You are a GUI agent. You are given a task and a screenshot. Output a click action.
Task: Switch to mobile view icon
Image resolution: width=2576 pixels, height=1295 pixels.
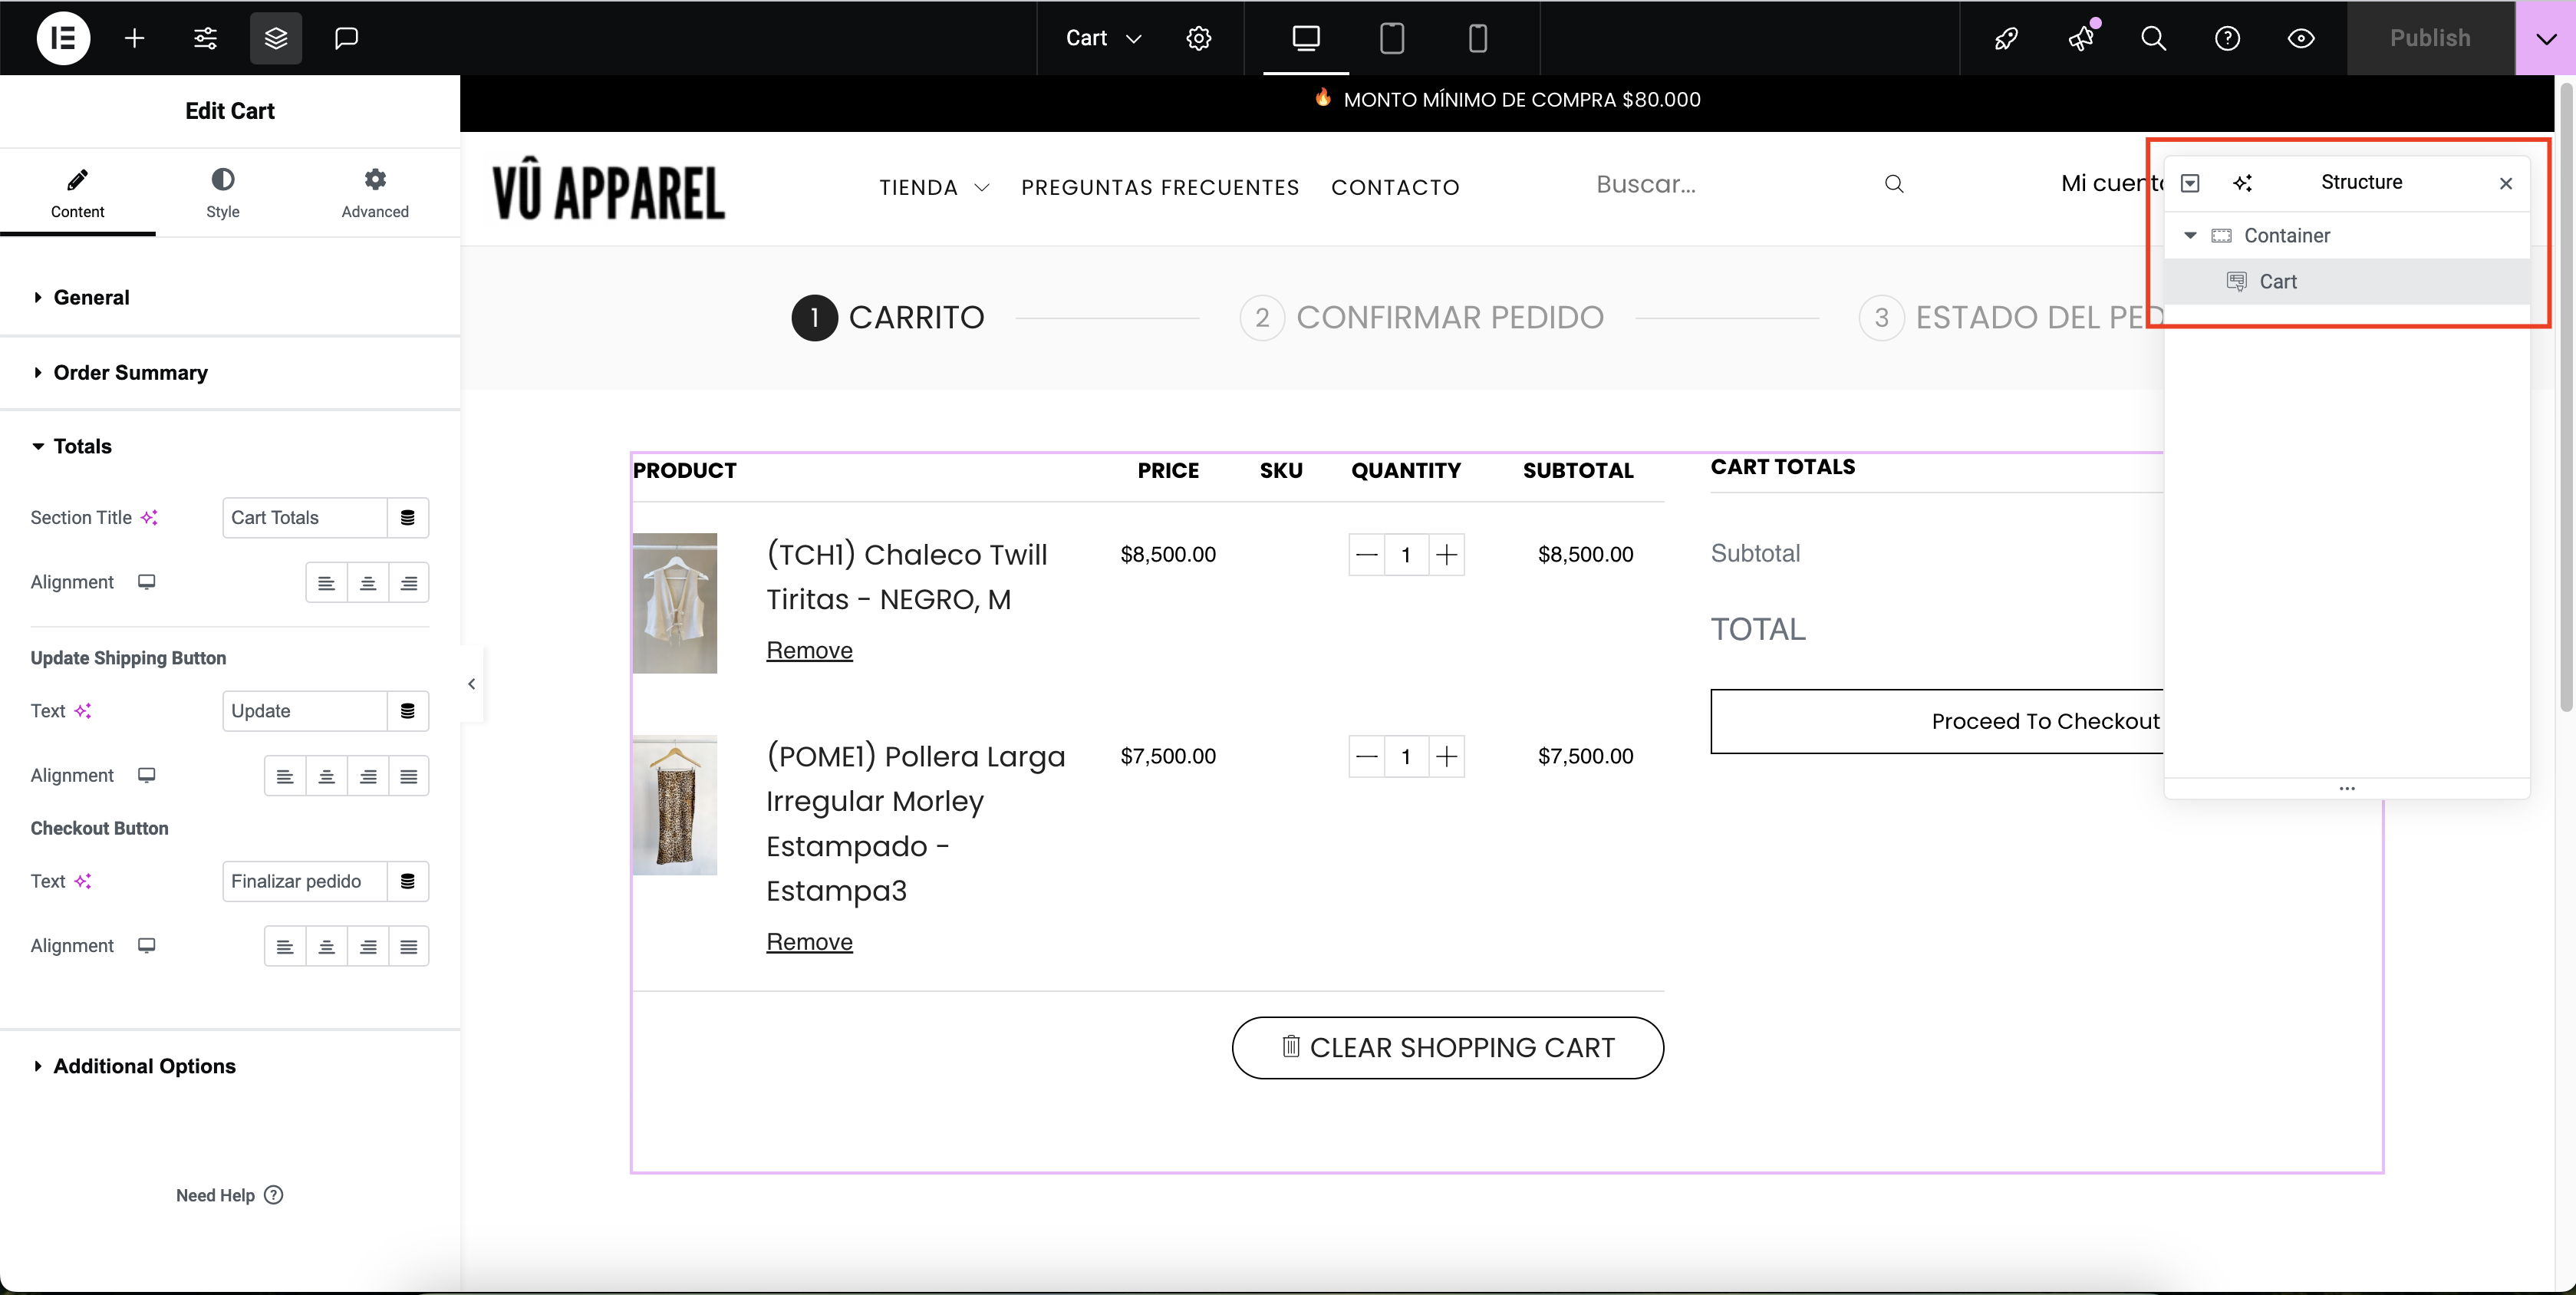[x=1477, y=38]
